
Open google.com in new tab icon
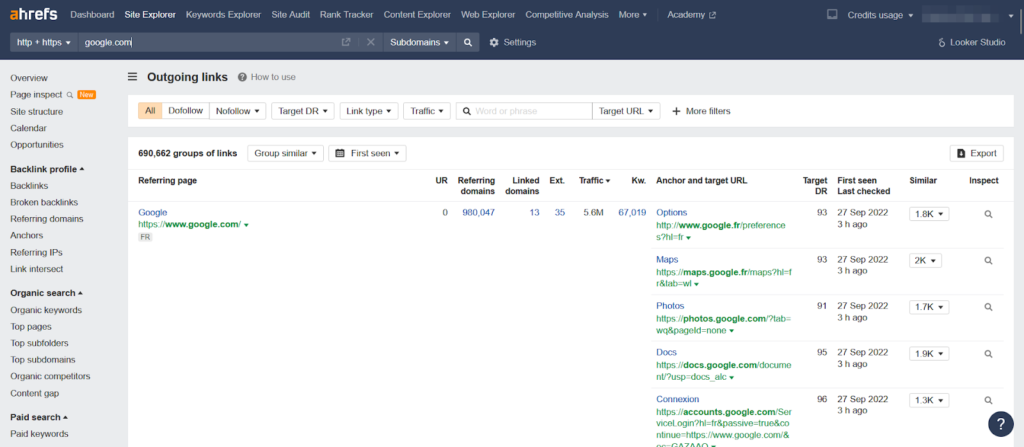[x=346, y=42]
